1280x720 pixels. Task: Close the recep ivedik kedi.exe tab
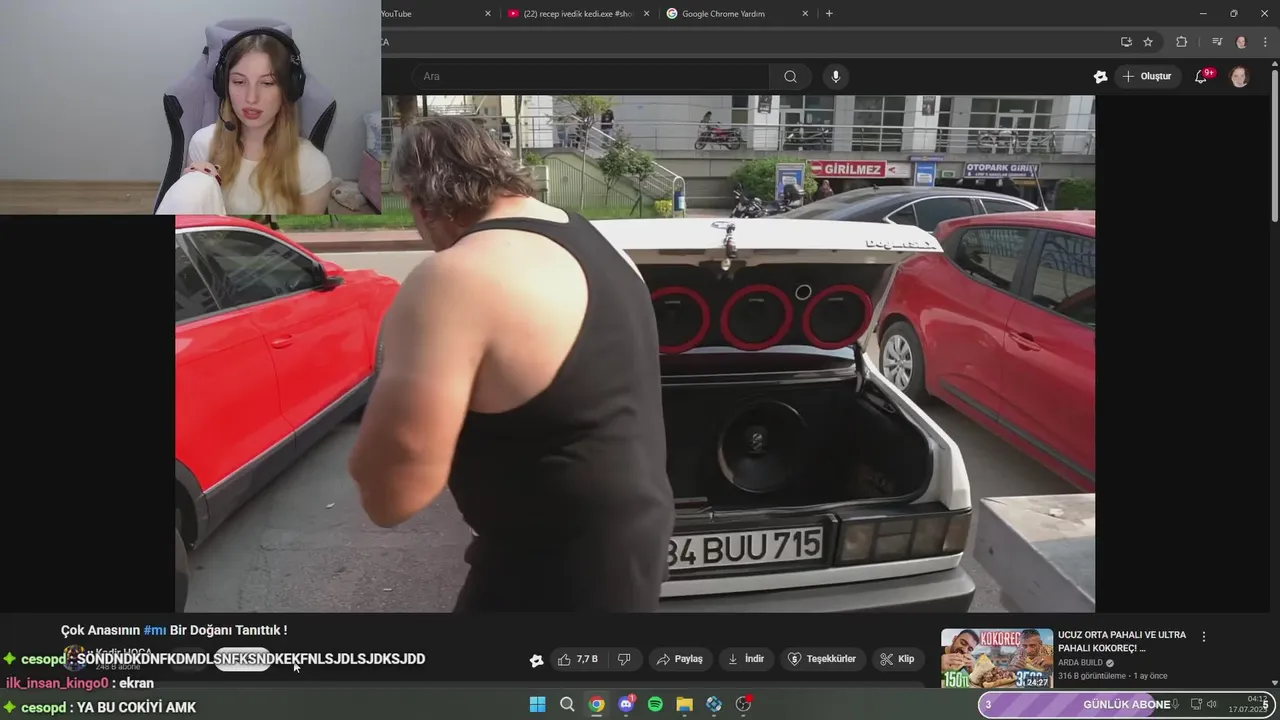(646, 14)
